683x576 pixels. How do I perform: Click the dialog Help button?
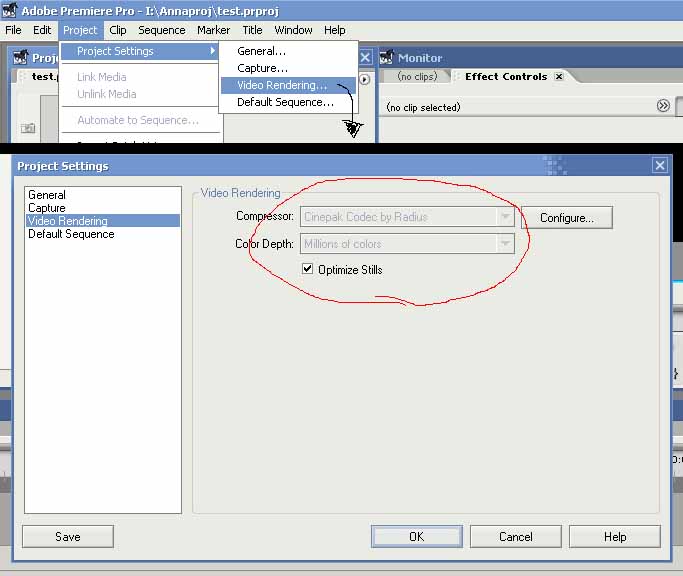[x=615, y=536]
